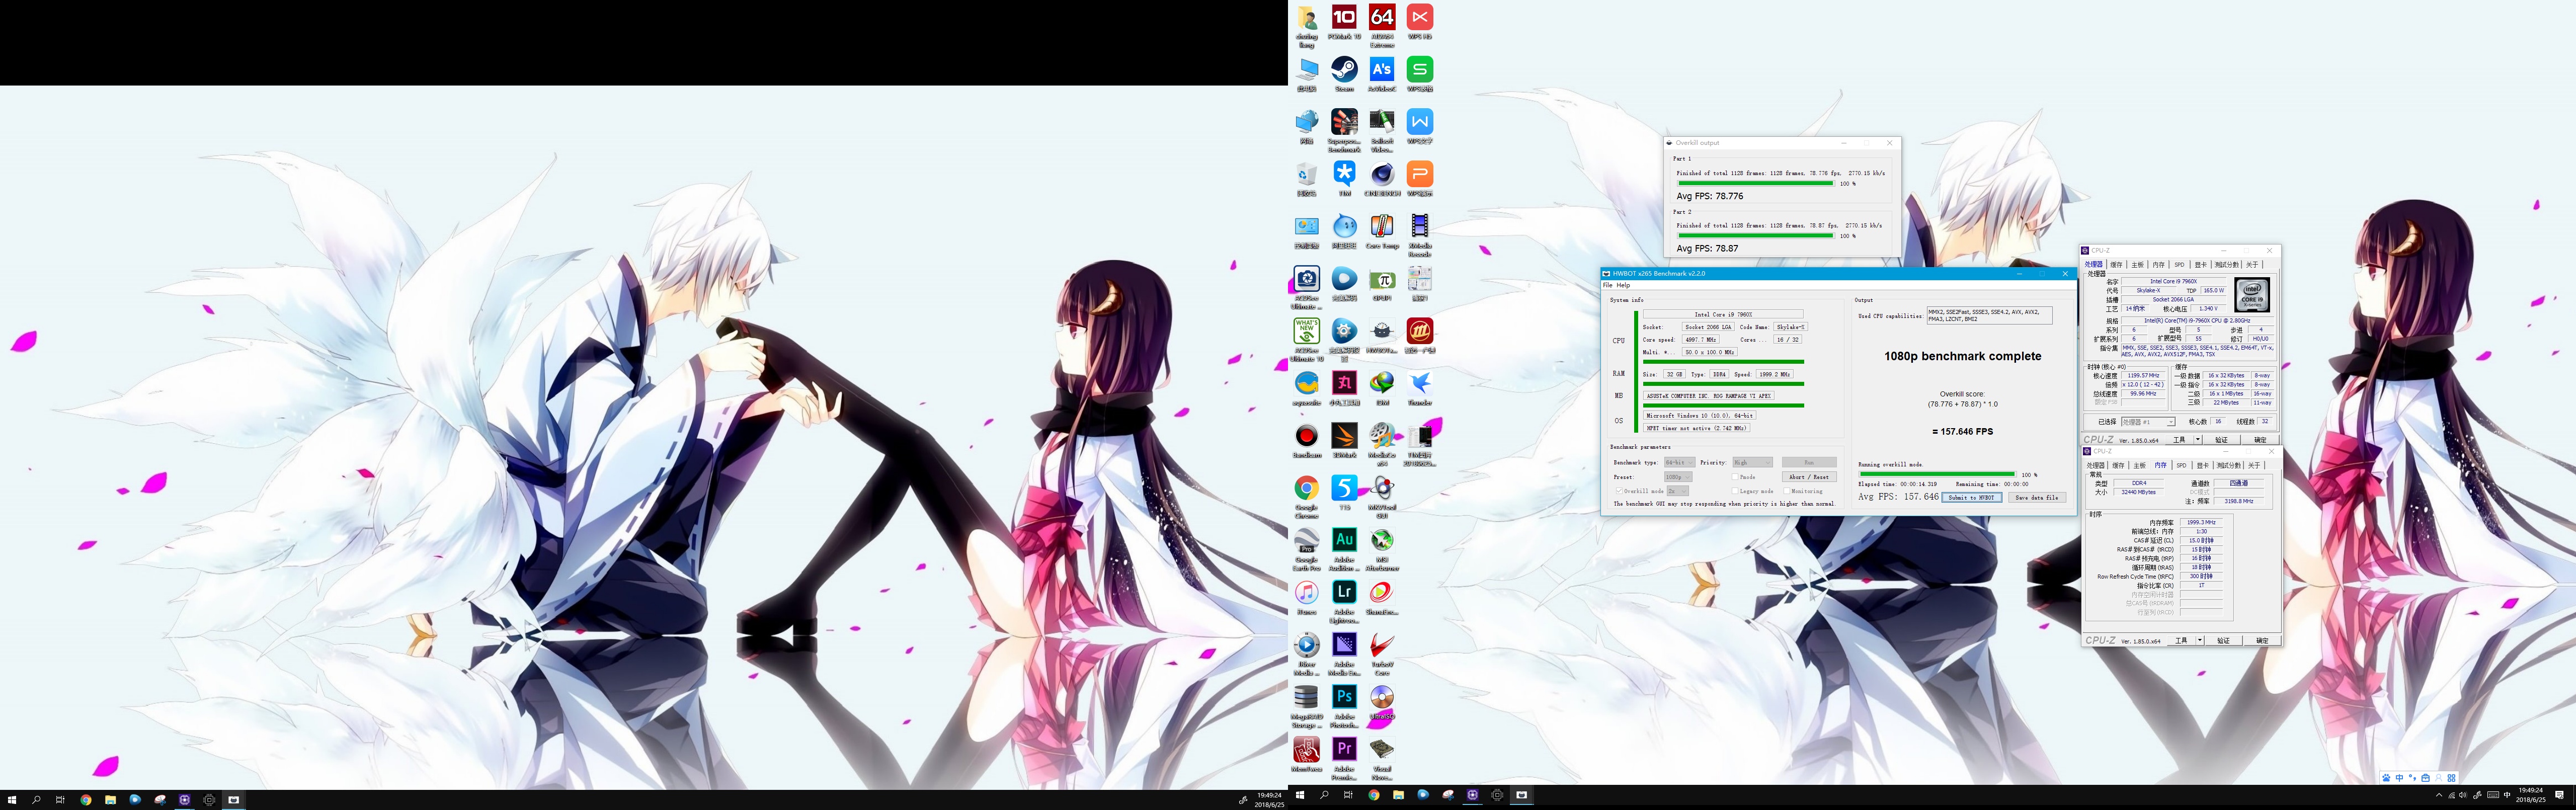This screenshot has width=2576, height=810.
Task: Open the MSI Afterburner desktop icon
Action: tap(1382, 549)
